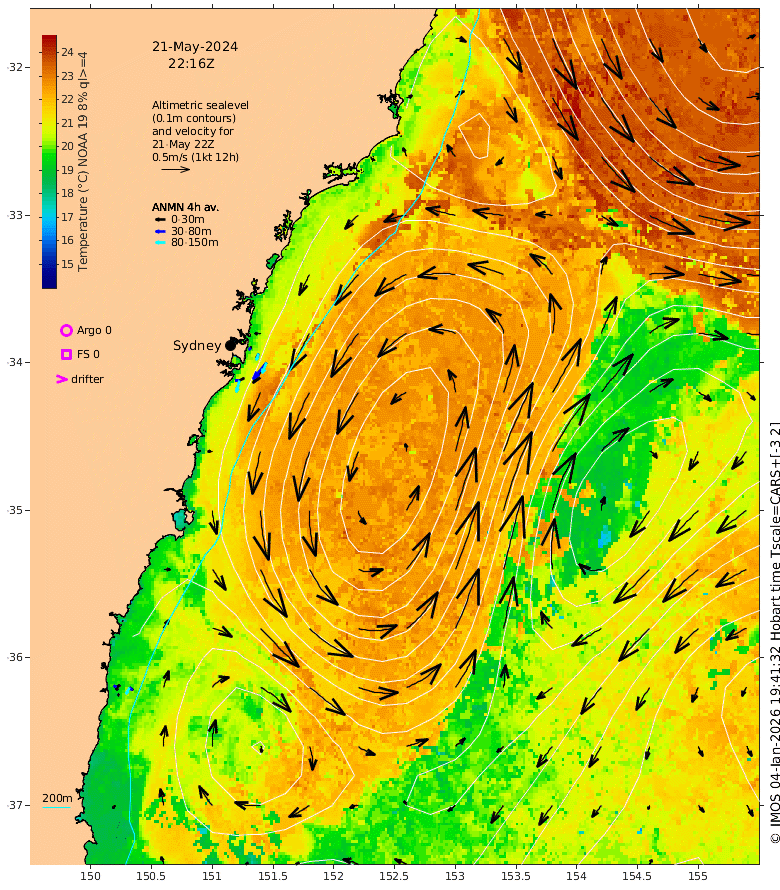Click the 'drifter' legend label
This screenshot has height=890, width=780.
[x=87, y=379]
